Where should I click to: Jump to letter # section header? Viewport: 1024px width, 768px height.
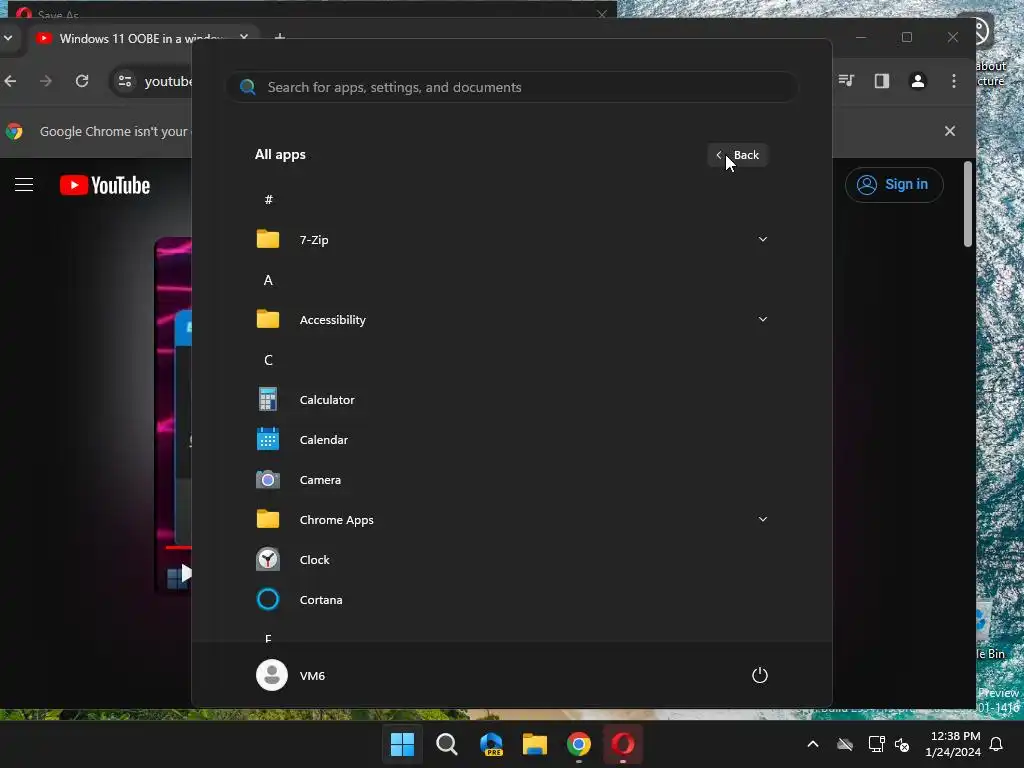pos(268,199)
